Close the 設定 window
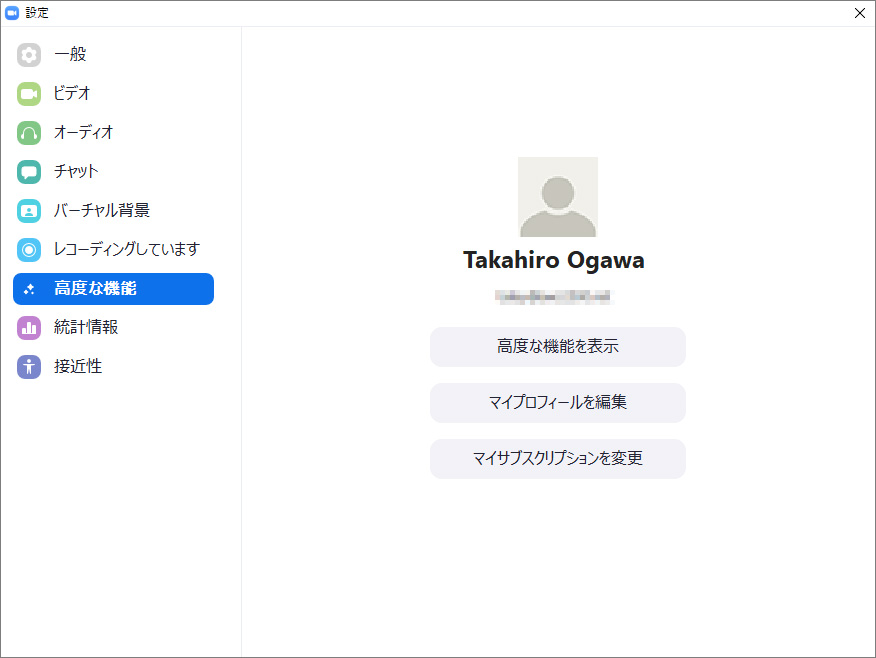 [859, 13]
